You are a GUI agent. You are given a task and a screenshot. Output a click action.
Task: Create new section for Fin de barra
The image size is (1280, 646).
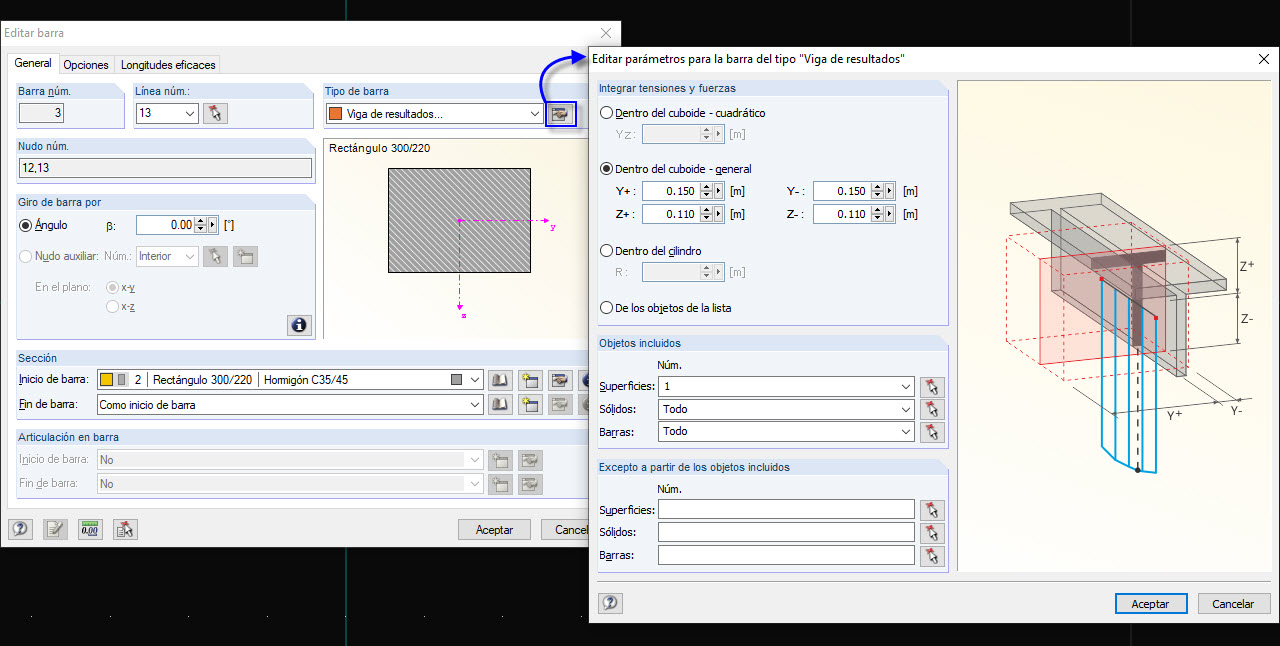530,405
